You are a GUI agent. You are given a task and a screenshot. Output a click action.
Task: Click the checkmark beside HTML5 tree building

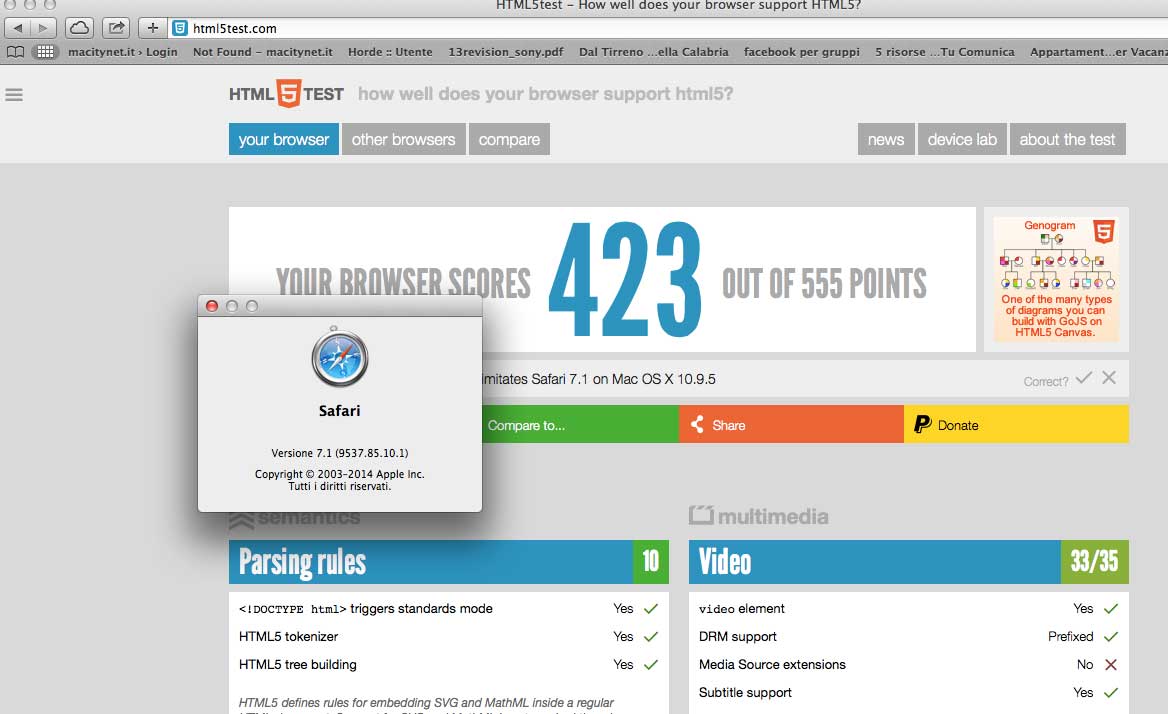(651, 664)
